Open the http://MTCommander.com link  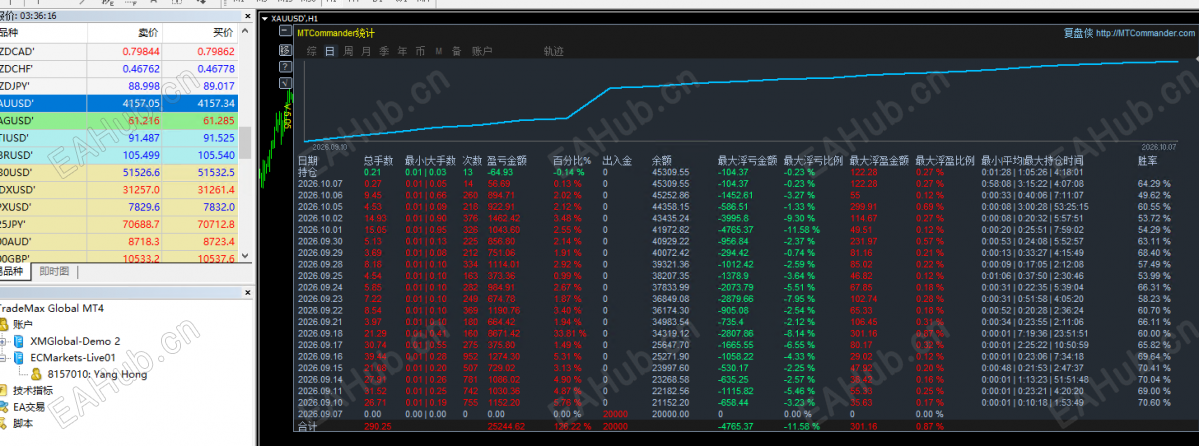[x=1145, y=33]
